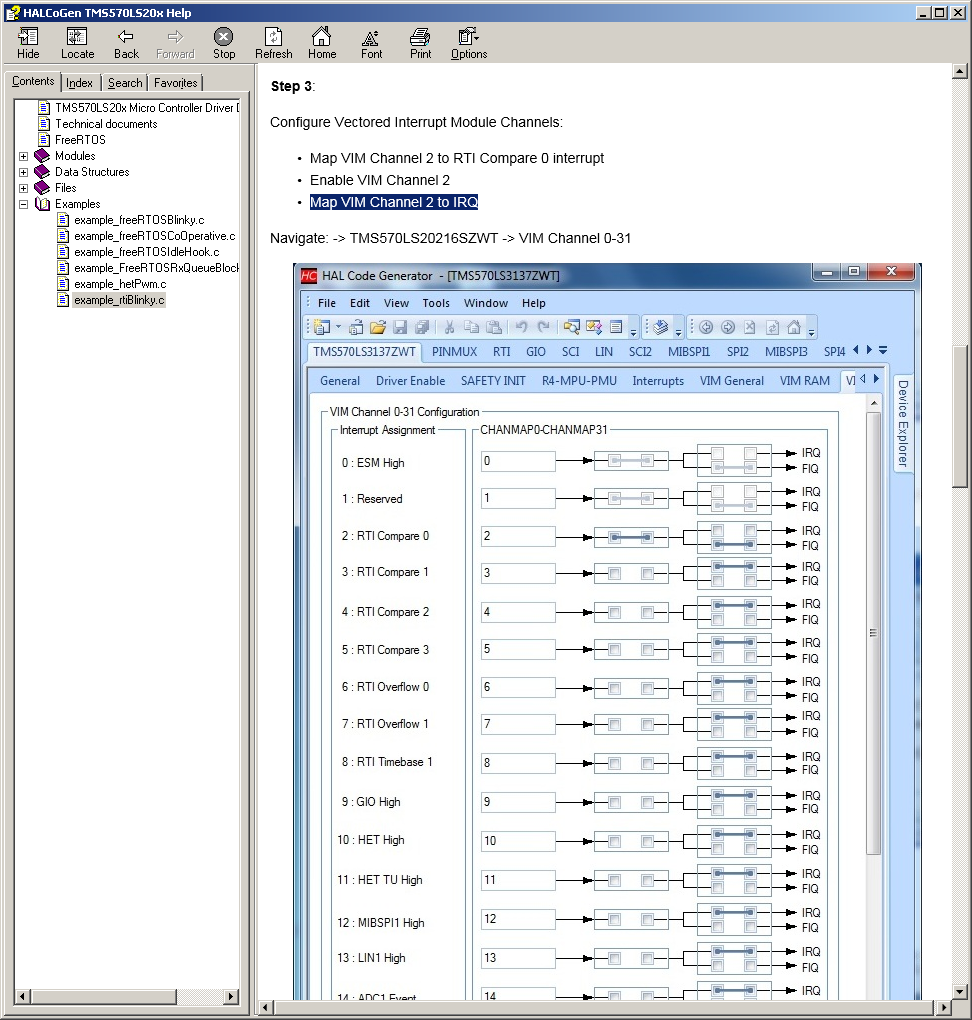Switch to the Contents tab
Viewport: 972px width, 1020px height.
click(33, 81)
